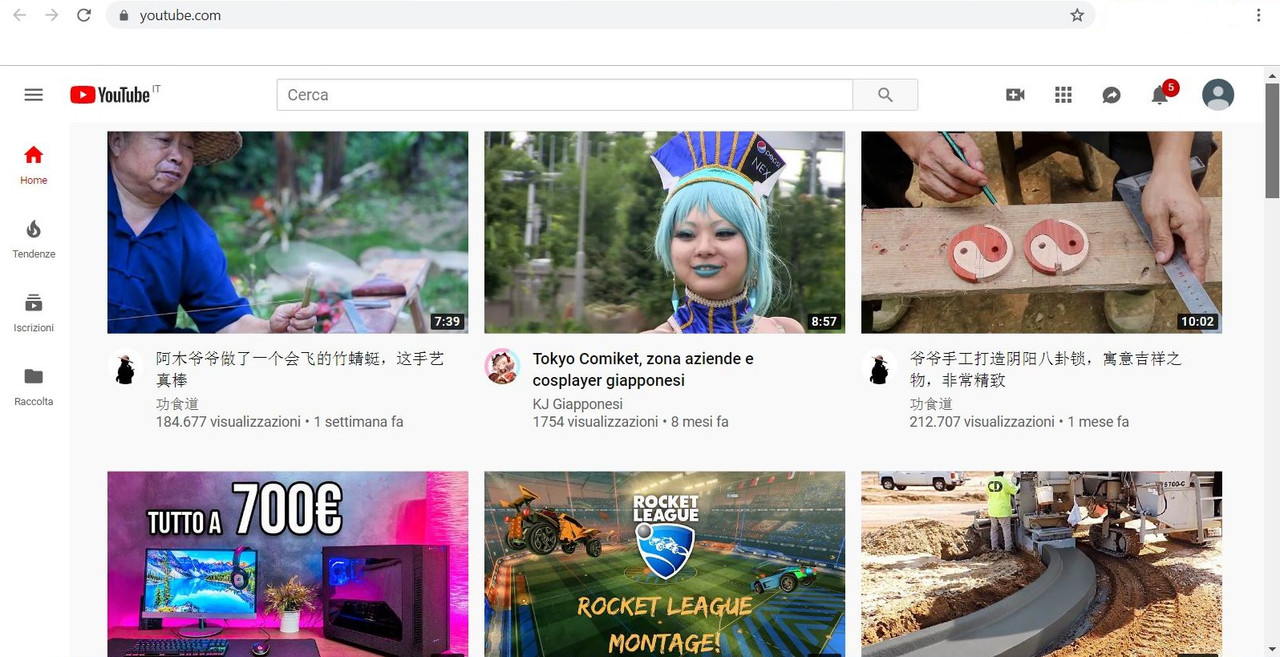Open the 7:39 bamboo dragonfly video thumbnail

point(287,232)
